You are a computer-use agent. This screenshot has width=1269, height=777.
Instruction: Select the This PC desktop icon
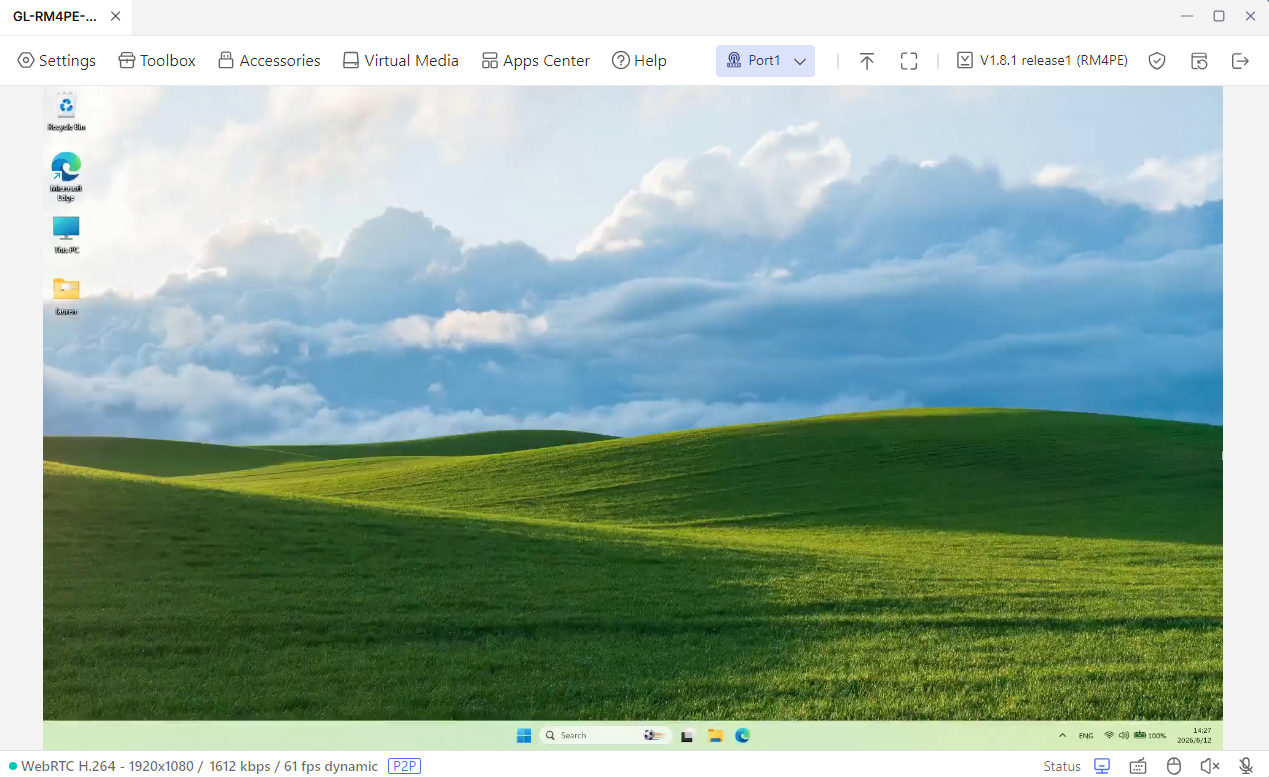pos(66,235)
